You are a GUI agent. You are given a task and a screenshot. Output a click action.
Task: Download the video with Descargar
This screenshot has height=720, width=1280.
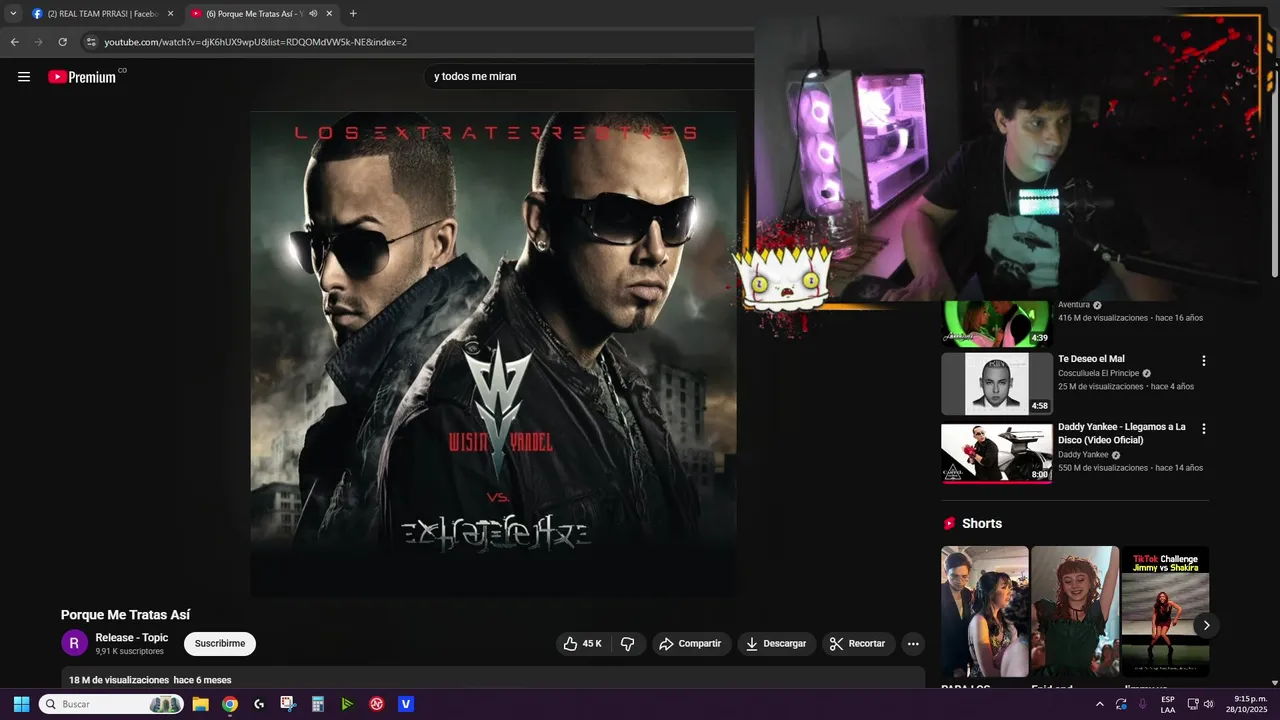[x=776, y=644]
